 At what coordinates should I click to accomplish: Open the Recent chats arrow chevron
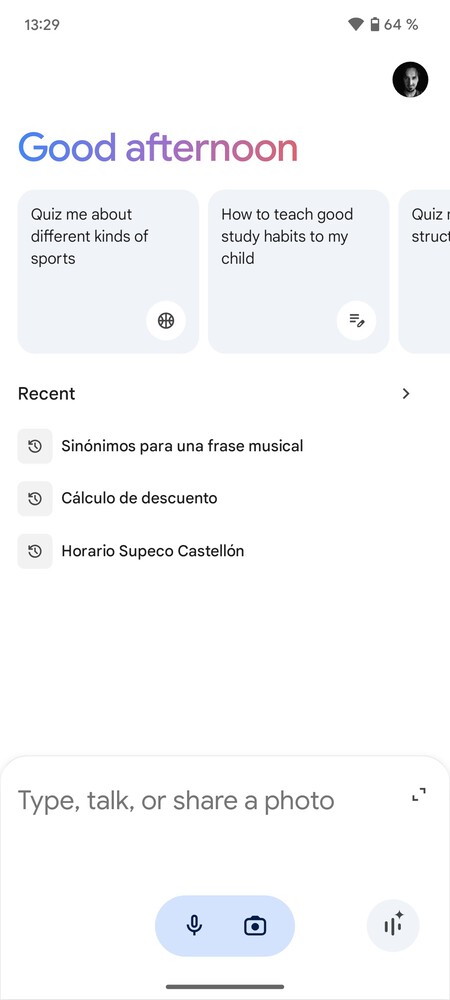(x=406, y=393)
